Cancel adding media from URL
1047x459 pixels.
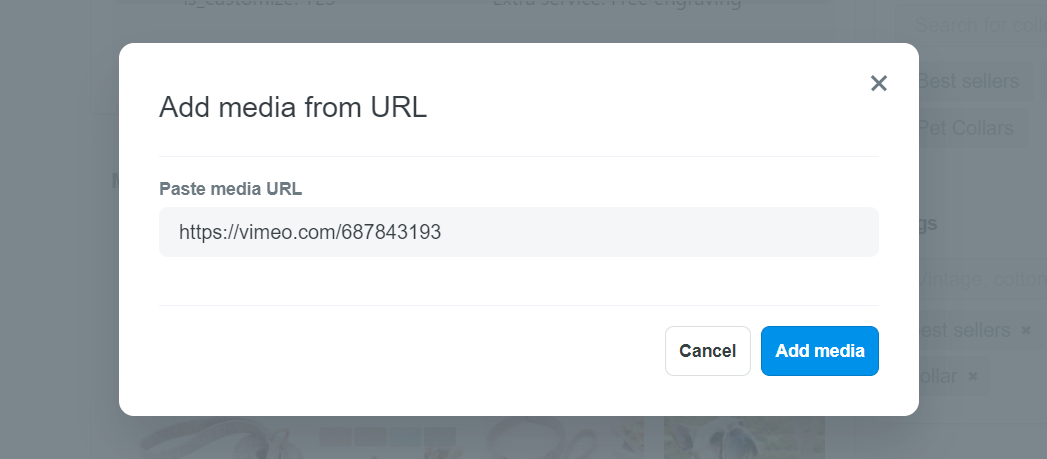[708, 351]
